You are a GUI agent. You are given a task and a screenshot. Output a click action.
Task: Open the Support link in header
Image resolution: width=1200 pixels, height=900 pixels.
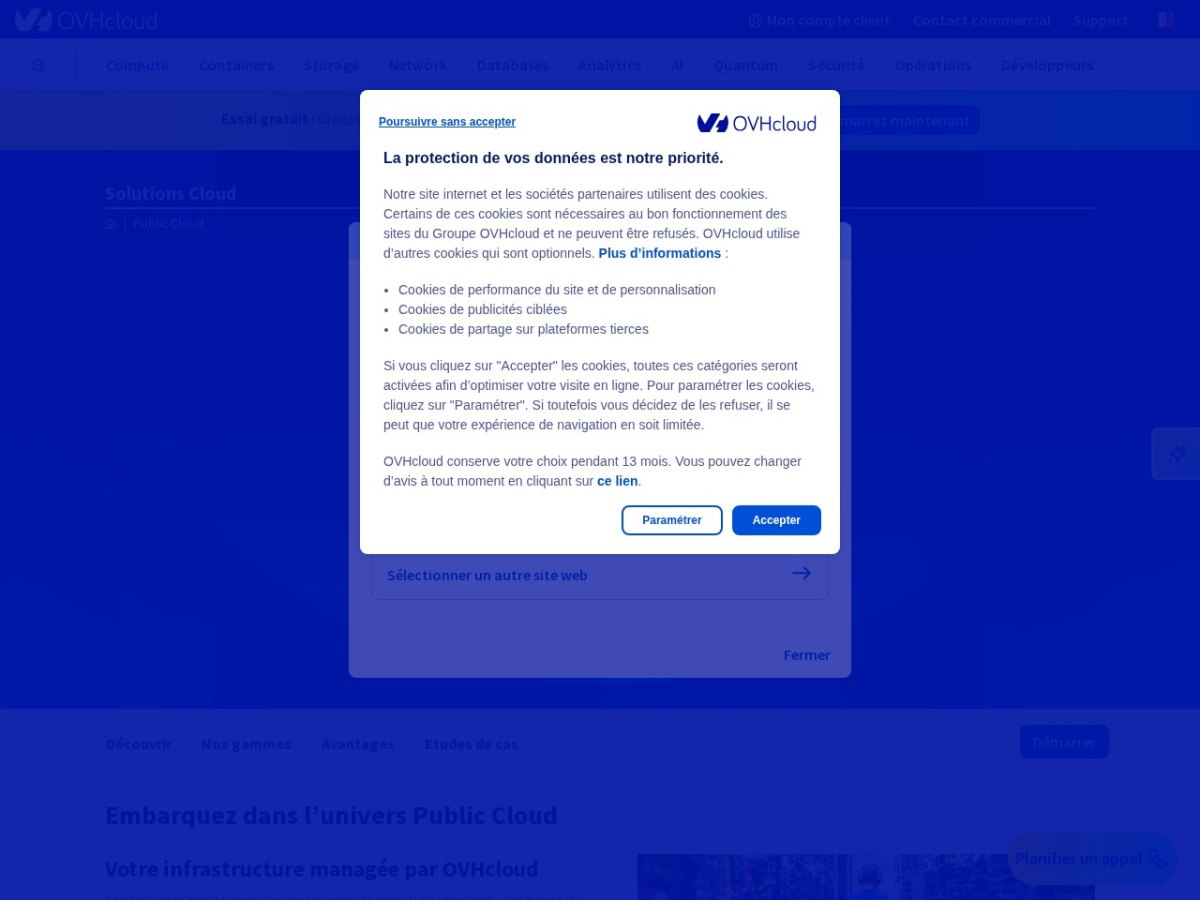(1100, 20)
